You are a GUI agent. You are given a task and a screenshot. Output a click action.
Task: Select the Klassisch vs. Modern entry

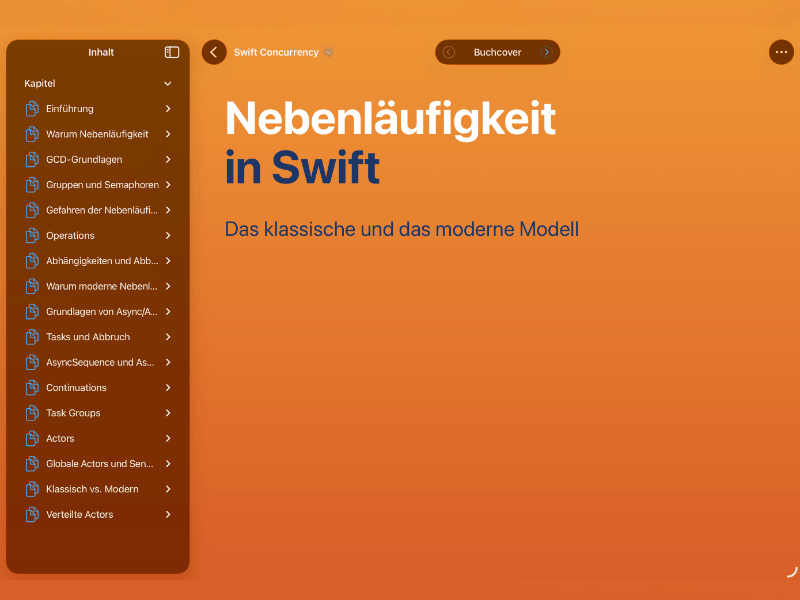(x=98, y=489)
